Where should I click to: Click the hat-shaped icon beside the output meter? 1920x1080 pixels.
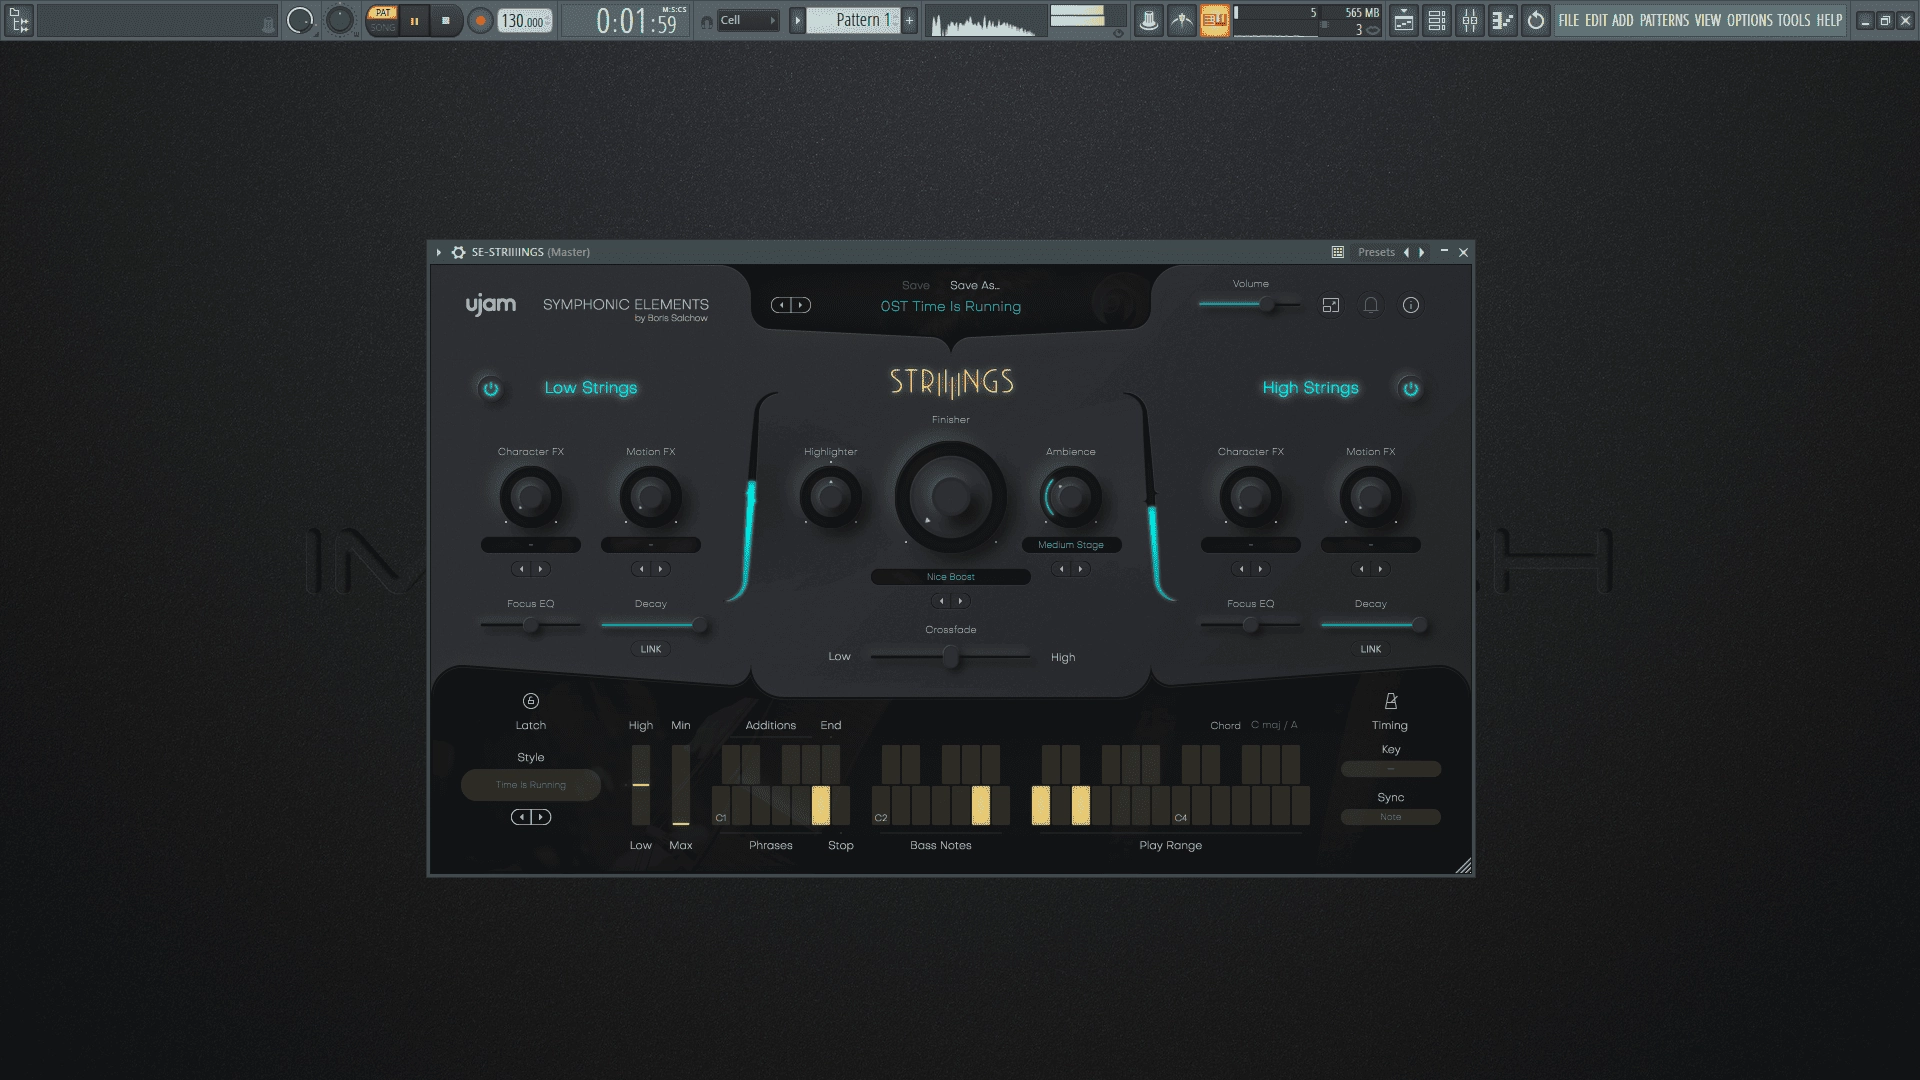1149,20
